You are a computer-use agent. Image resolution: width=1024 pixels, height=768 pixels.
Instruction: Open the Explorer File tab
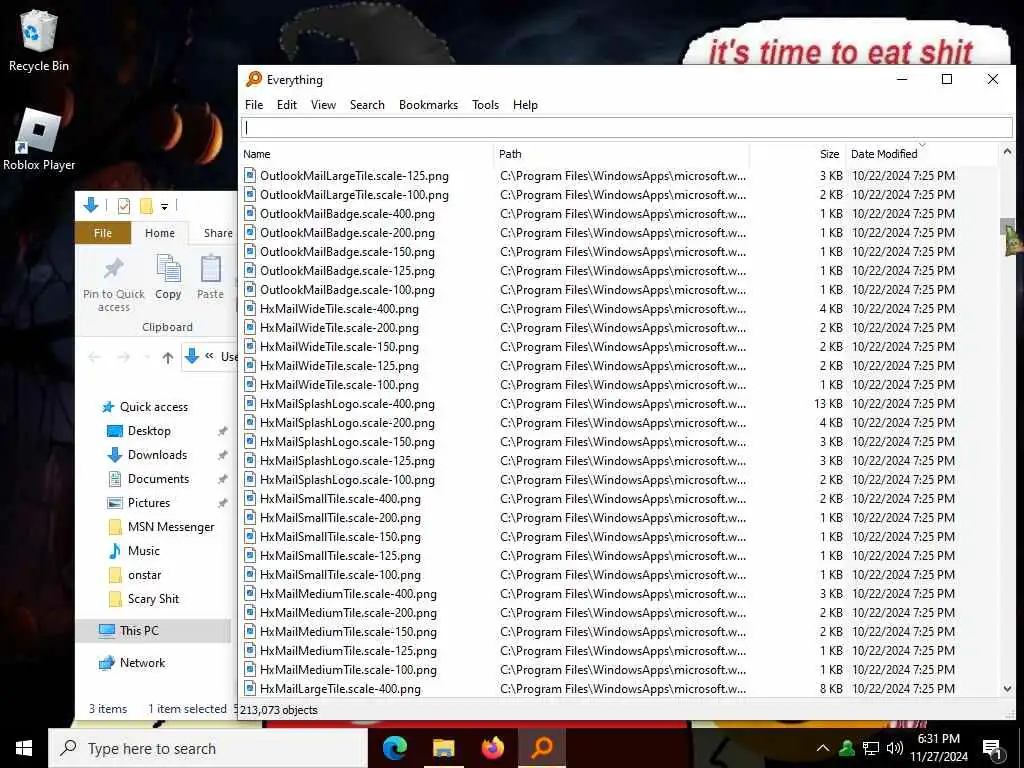point(103,233)
